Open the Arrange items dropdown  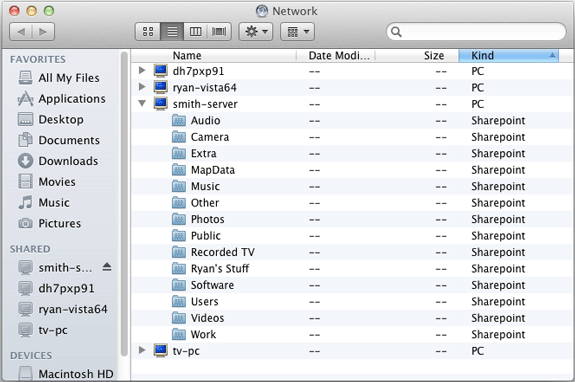tap(297, 32)
